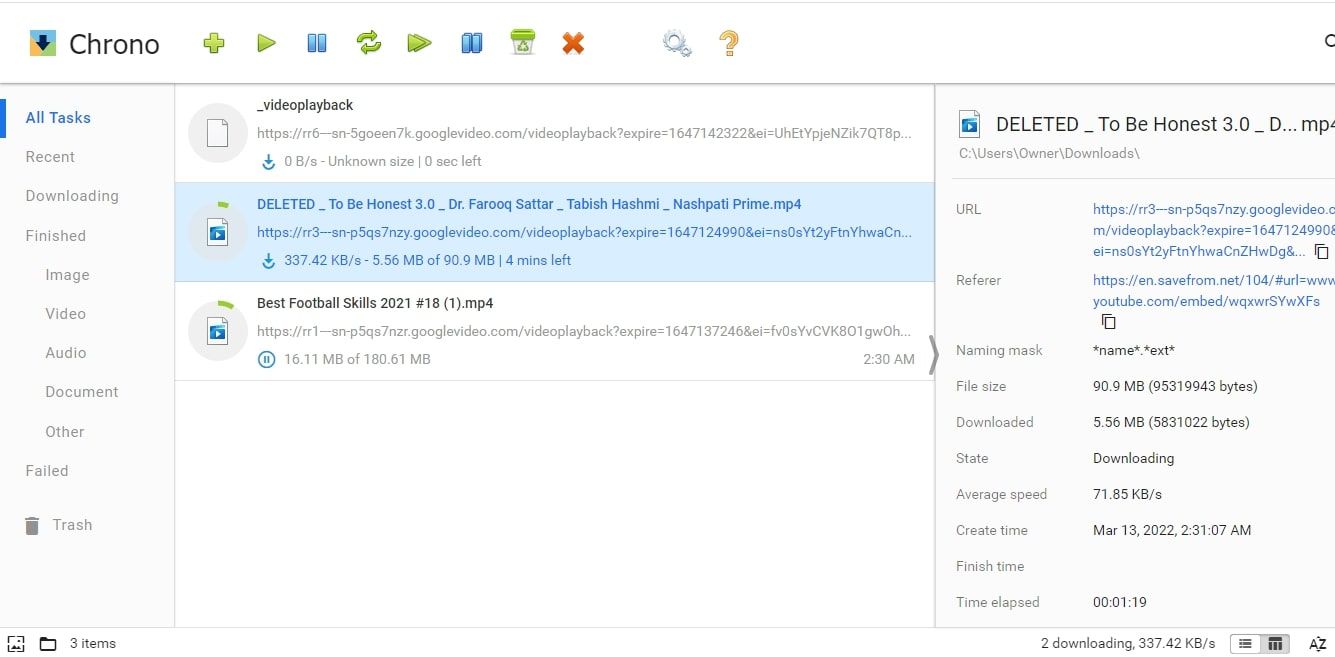Click the Mar 13, 2022, 2:31:07 AM value
The height and width of the screenshot is (657, 1335).
pos(1172,530)
